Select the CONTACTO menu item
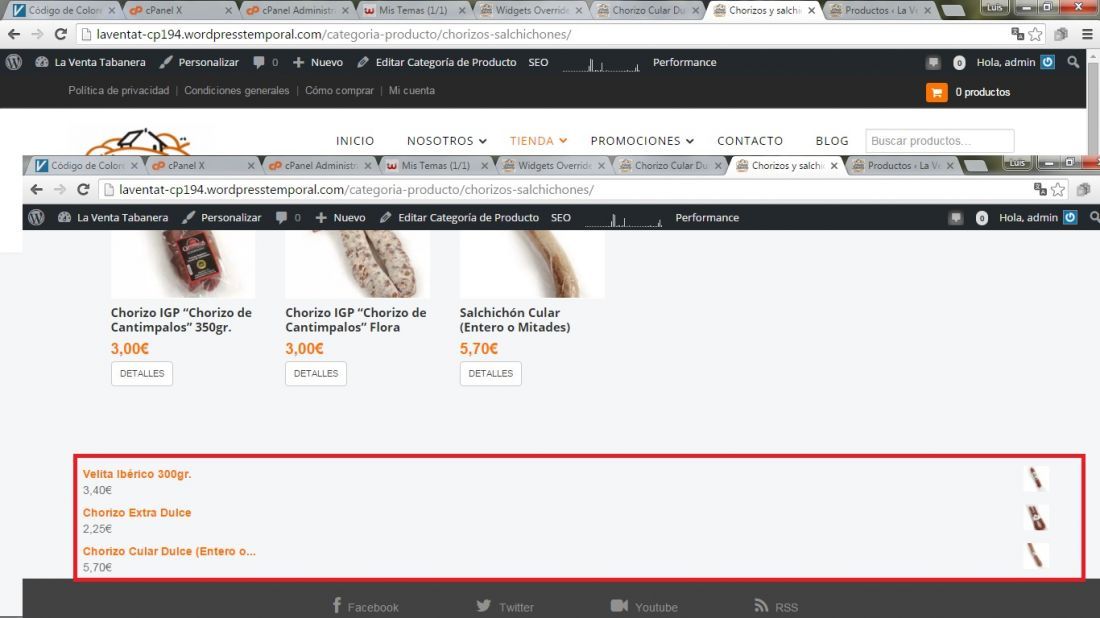Screen dimensions: 1100x618 coord(750,141)
